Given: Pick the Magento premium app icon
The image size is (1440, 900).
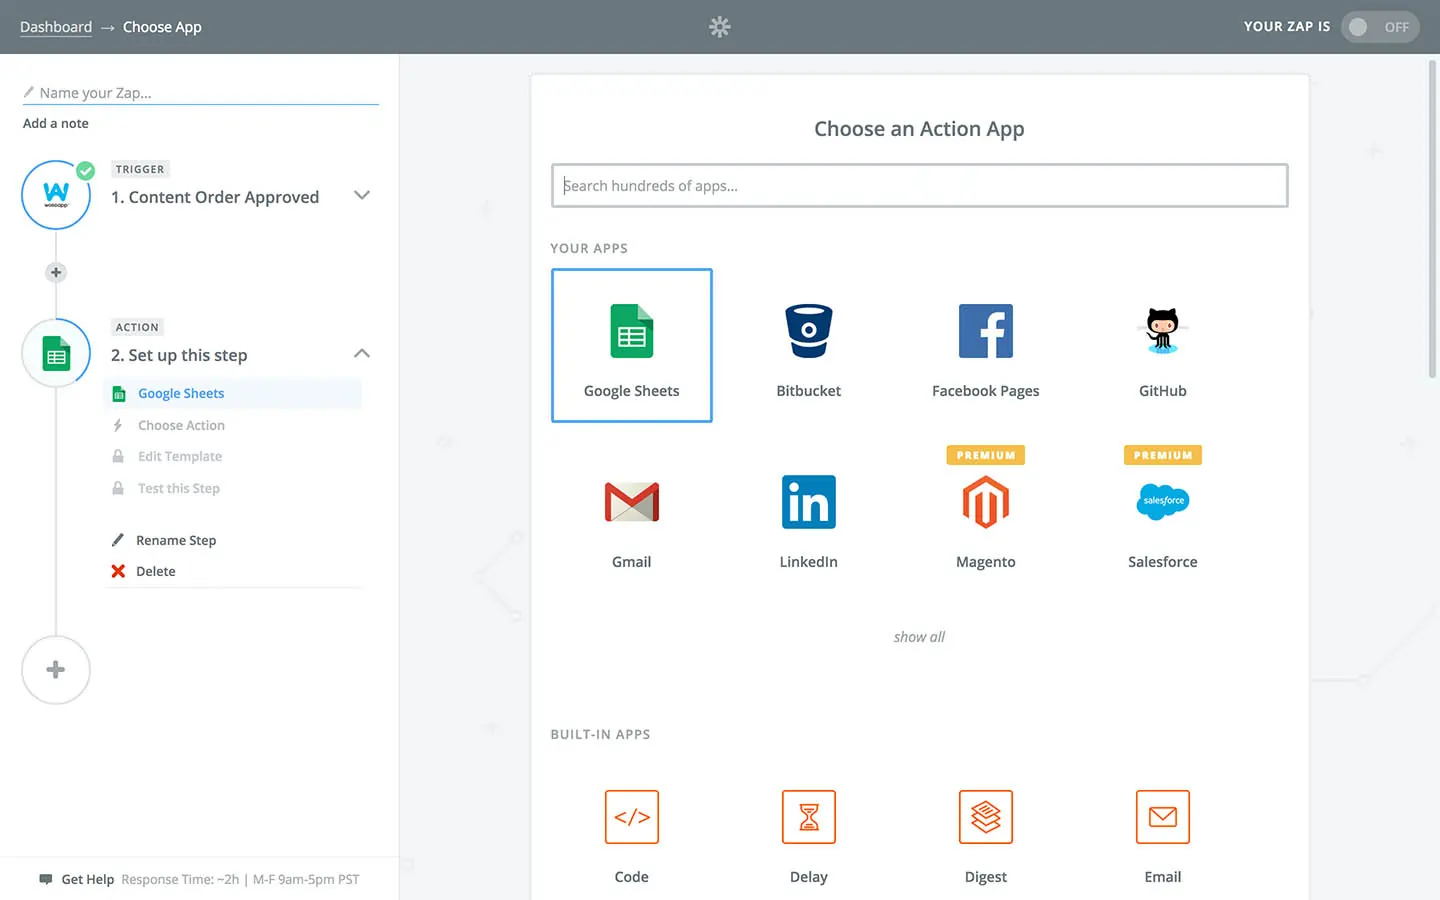Looking at the screenshot, I should (x=985, y=502).
